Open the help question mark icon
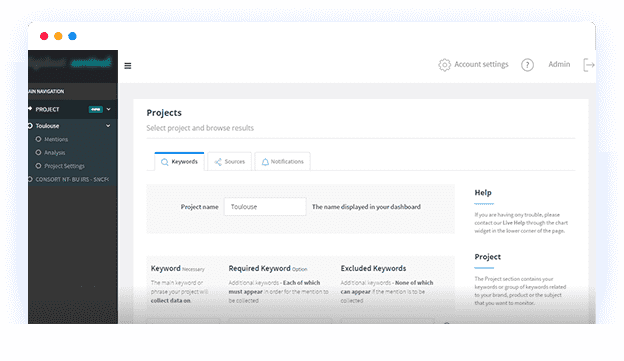Viewport: 624px width, 361px height. point(527,65)
